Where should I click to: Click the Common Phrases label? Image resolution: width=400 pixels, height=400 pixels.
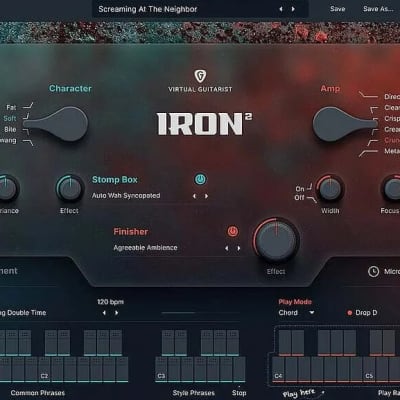(38, 393)
